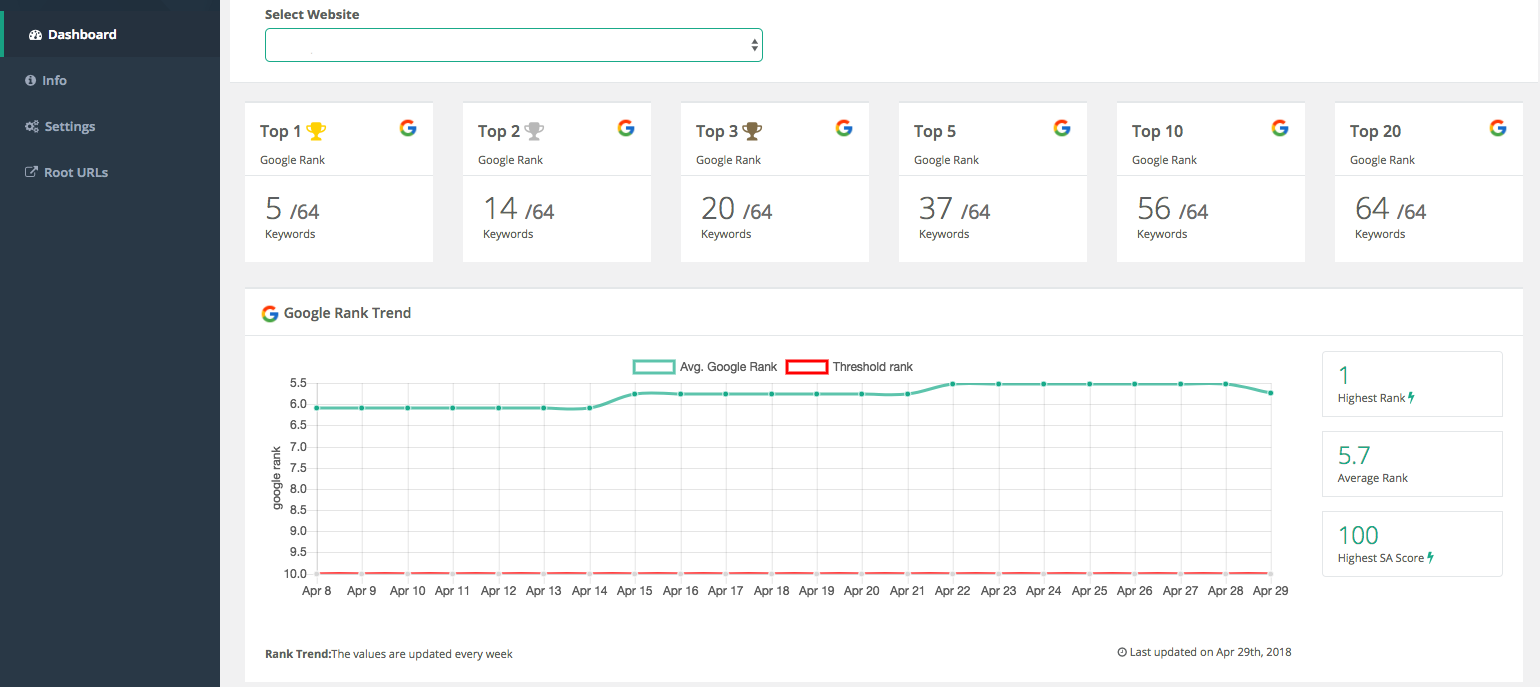Screen dimensions: 1540x687
Task: Click the Apr 29 data point on chart
Action: (x=1271, y=393)
